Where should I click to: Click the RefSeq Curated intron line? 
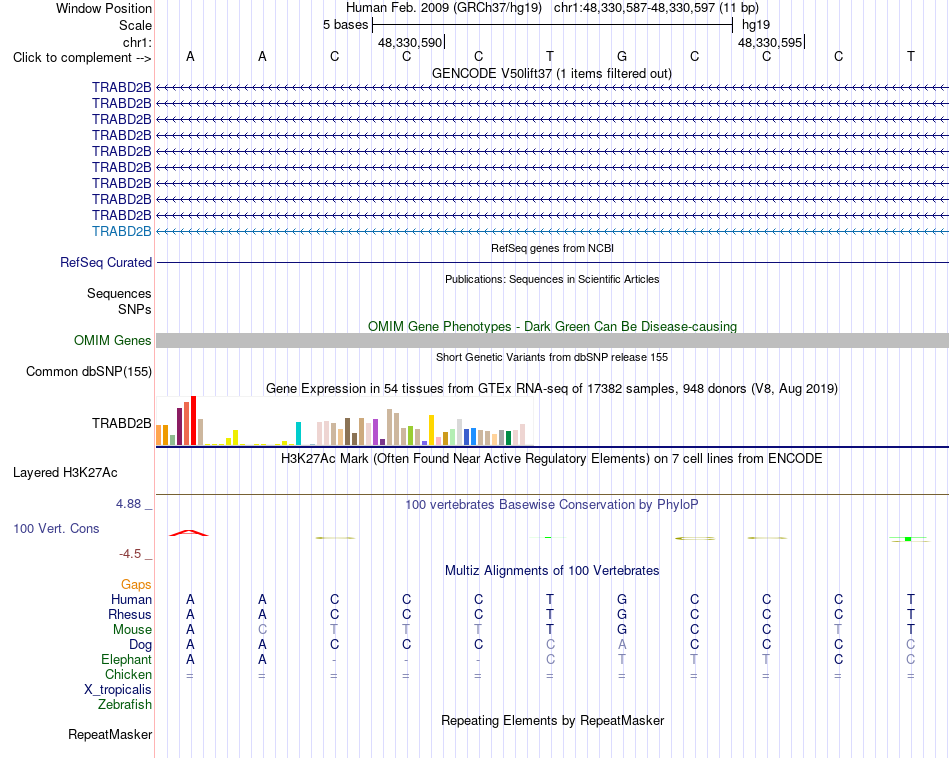pos(552,262)
